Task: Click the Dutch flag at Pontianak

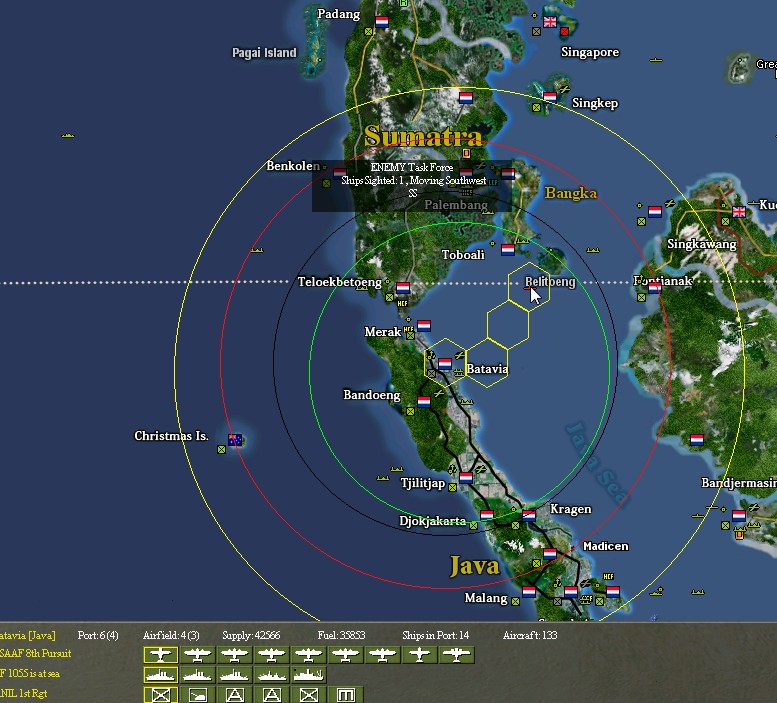Action: [655, 287]
